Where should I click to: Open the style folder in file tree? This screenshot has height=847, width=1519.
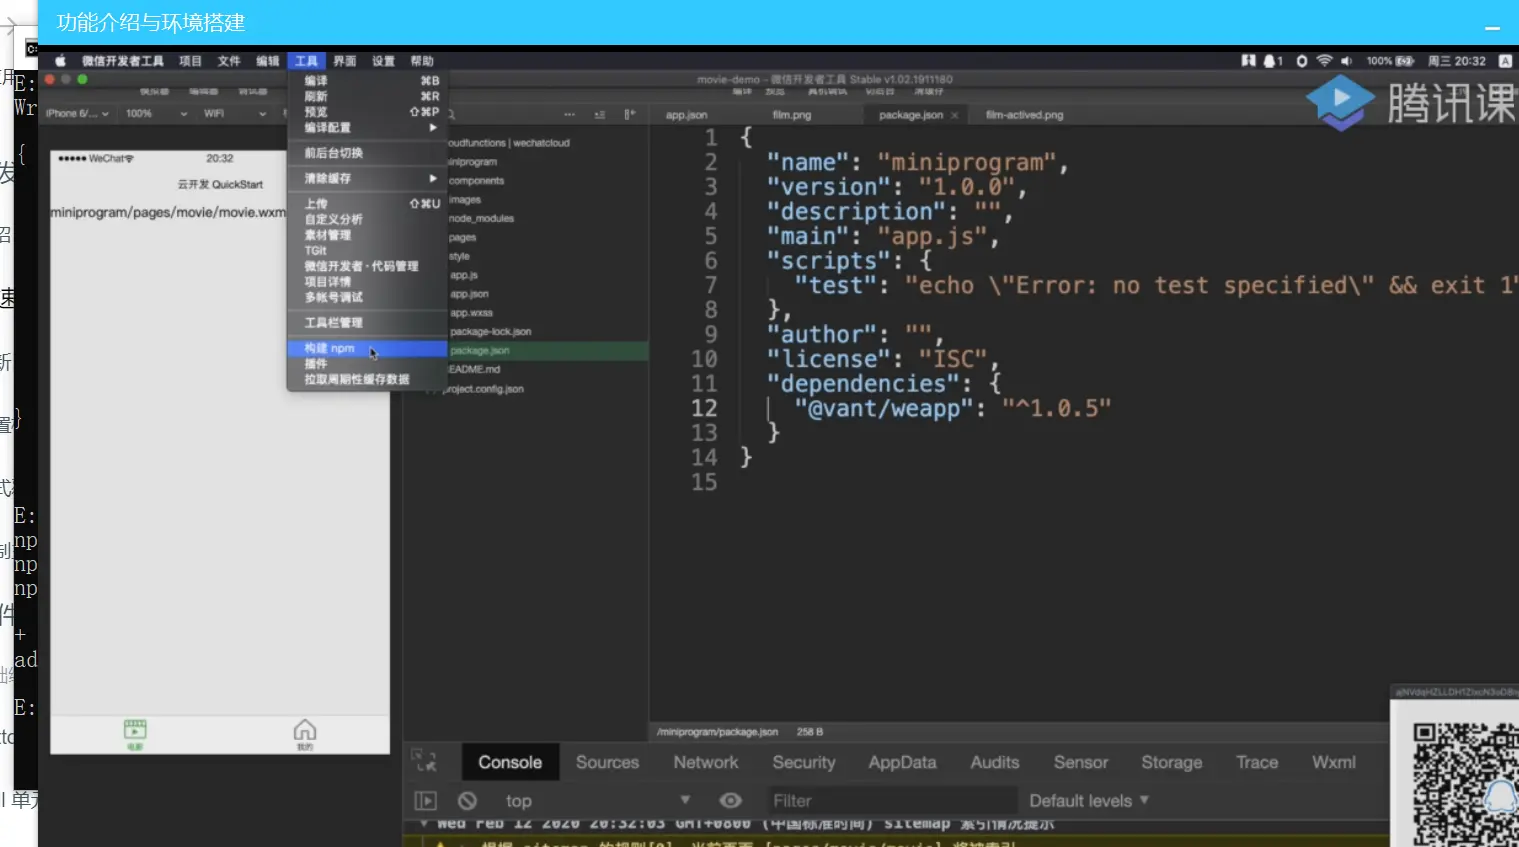click(459, 257)
